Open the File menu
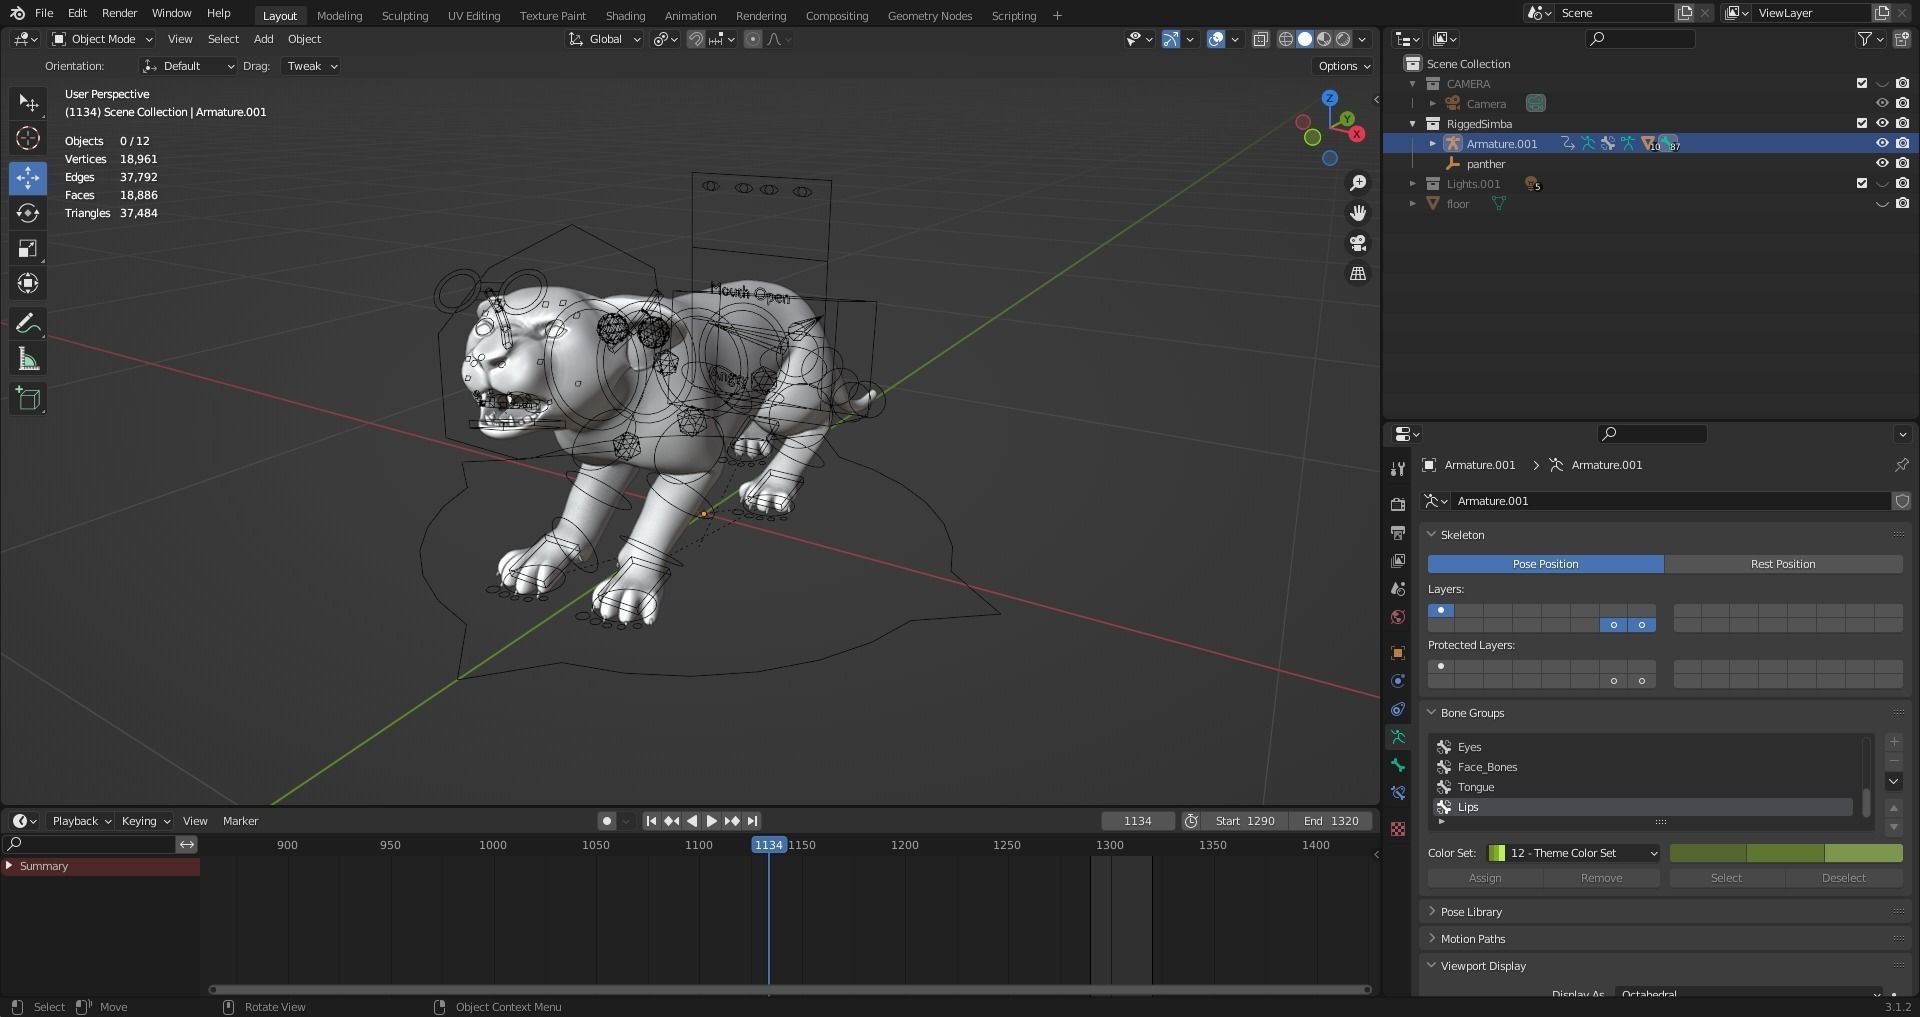Image resolution: width=1920 pixels, height=1017 pixels. tap(44, 13)
